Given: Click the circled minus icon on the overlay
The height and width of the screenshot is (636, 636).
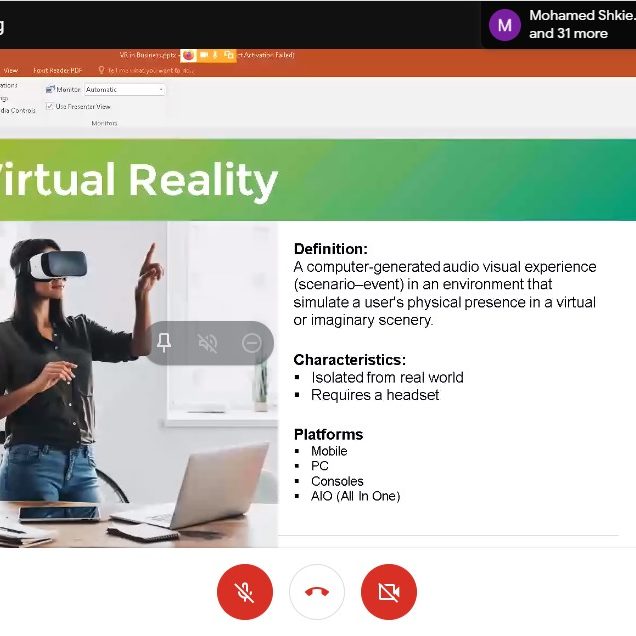Looking at the screenshot, I should (x=251, y=343).
